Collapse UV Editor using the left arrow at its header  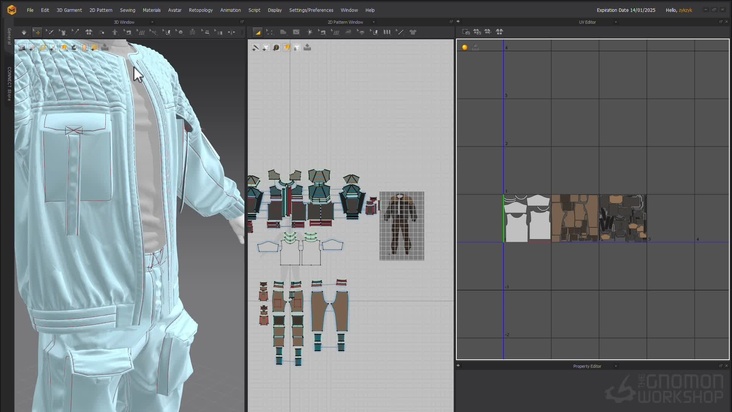[458, 21]
